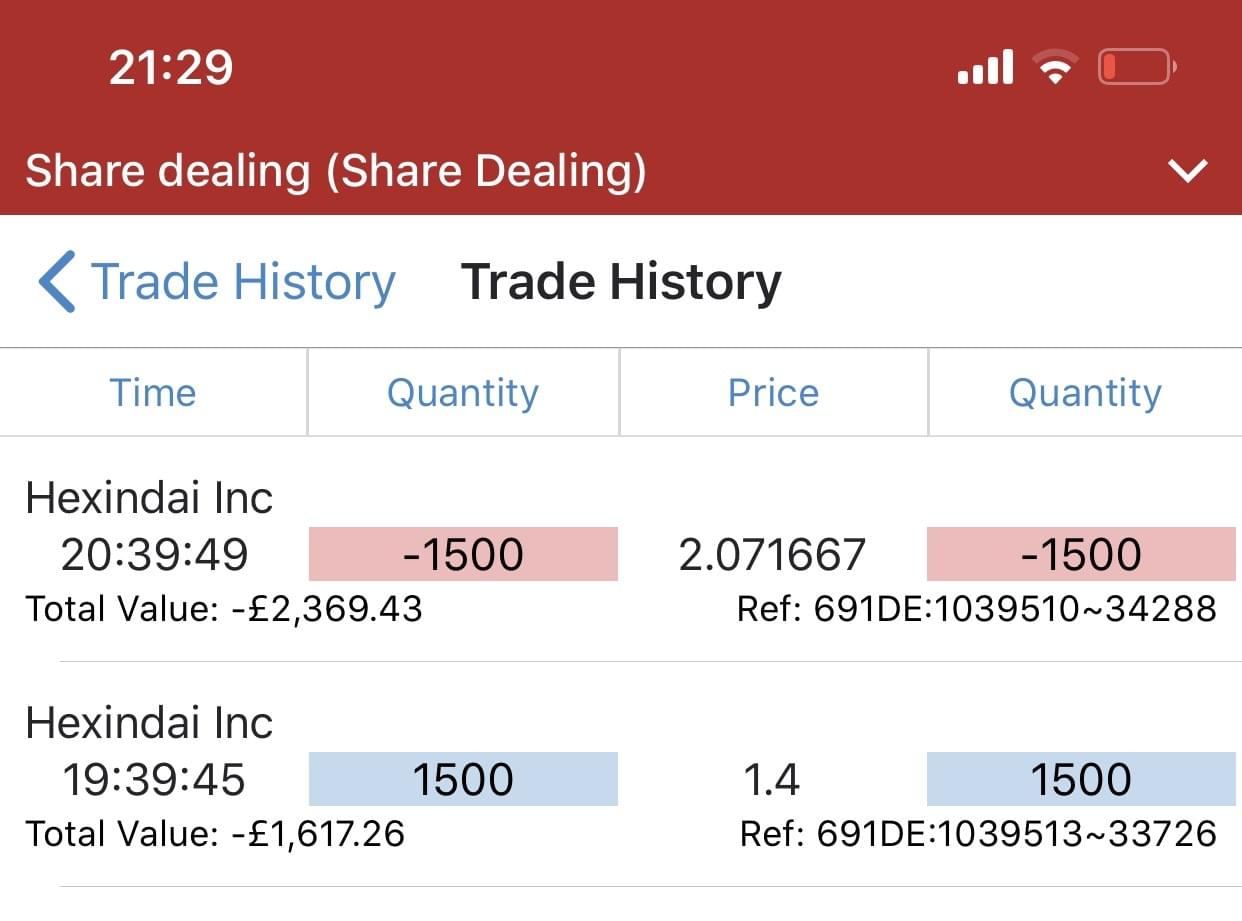Sort by the Time column header

click(x=153, y=393)
